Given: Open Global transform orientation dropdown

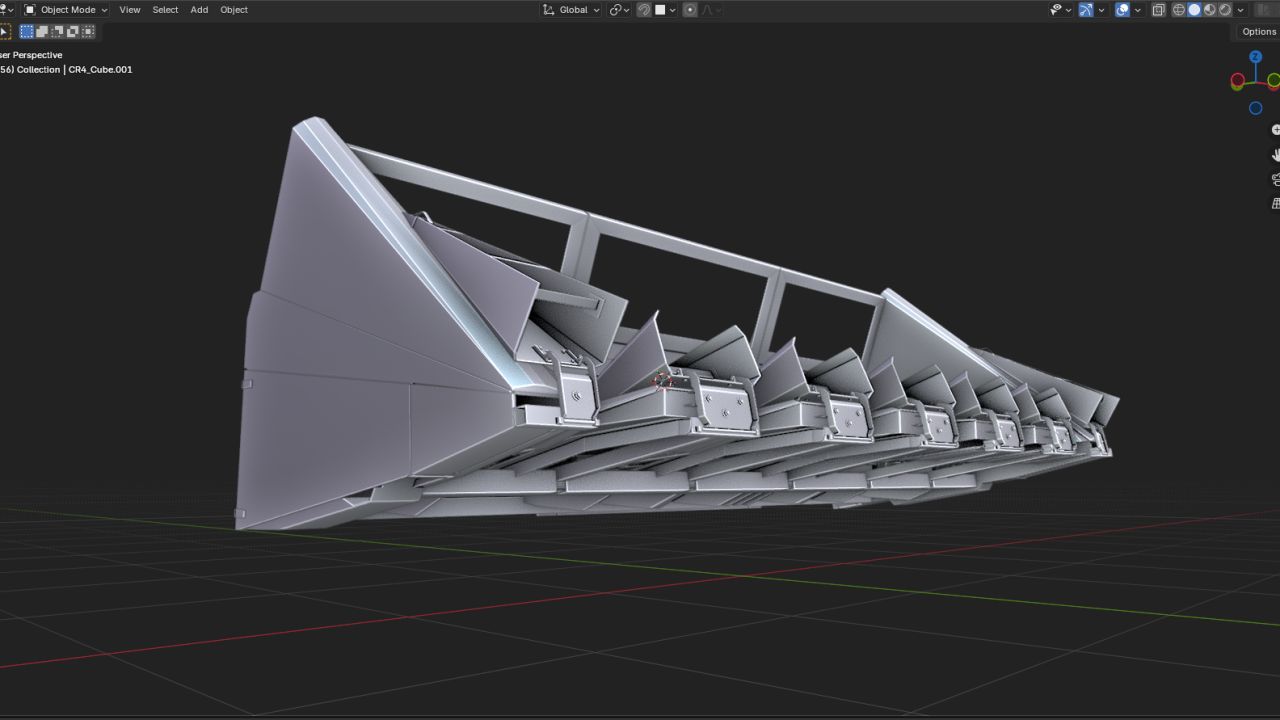Looking at the screenshot, I should (572, 10).
